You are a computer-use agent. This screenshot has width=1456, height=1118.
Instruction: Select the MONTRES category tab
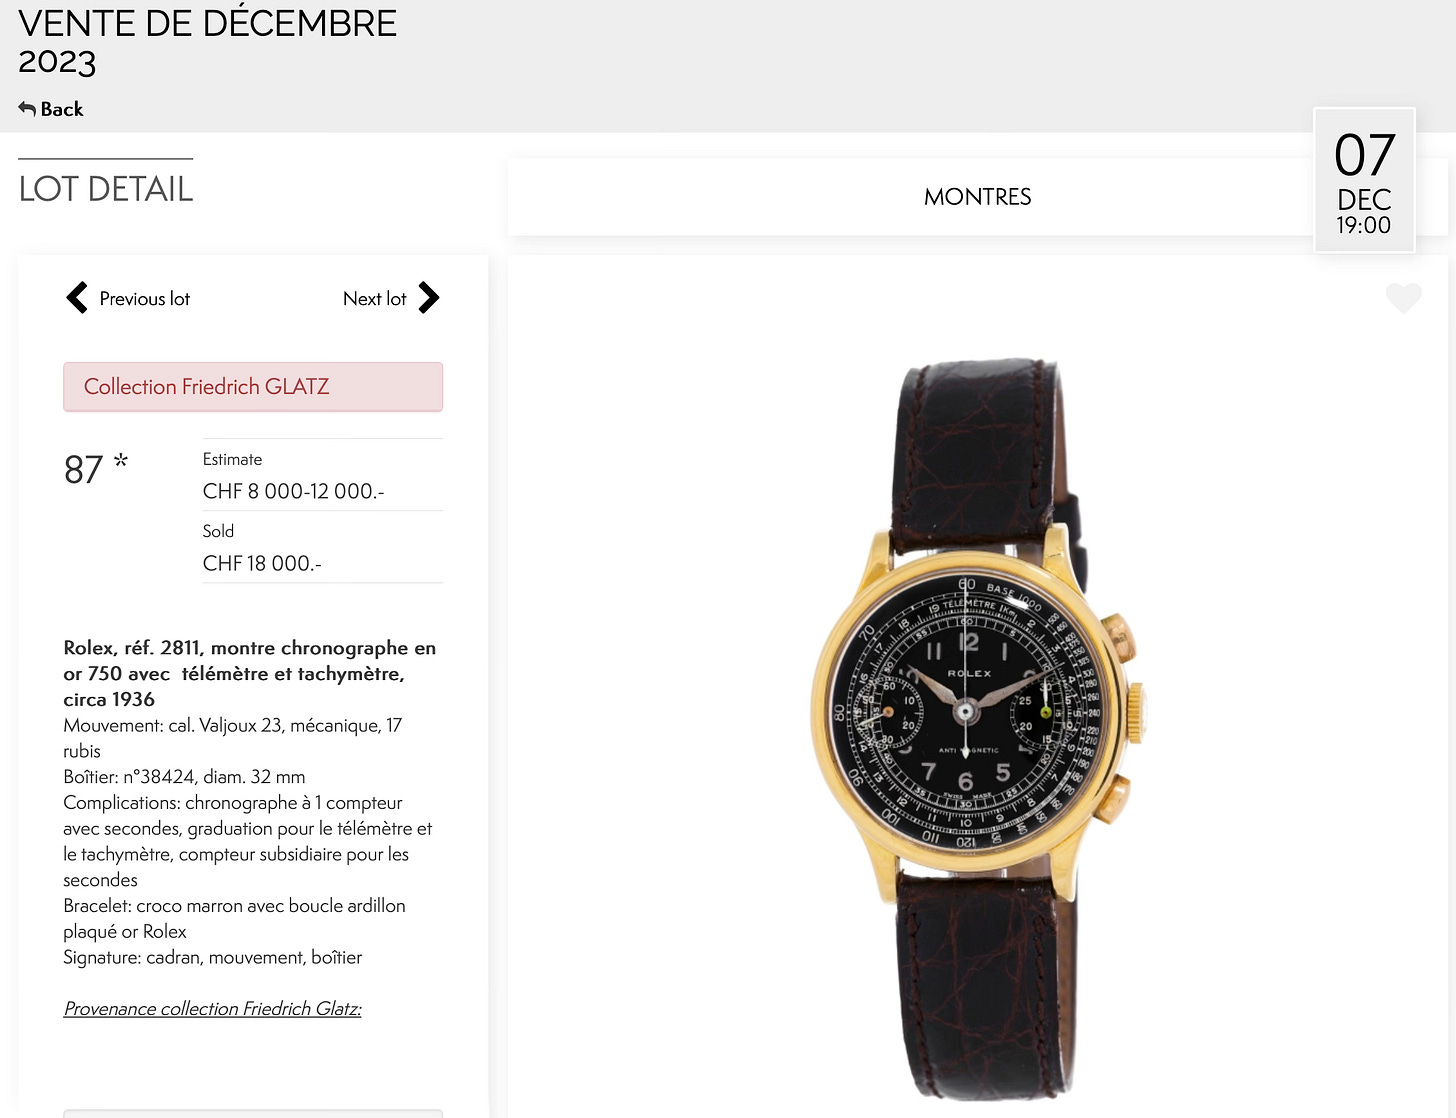tap(977, 197)
